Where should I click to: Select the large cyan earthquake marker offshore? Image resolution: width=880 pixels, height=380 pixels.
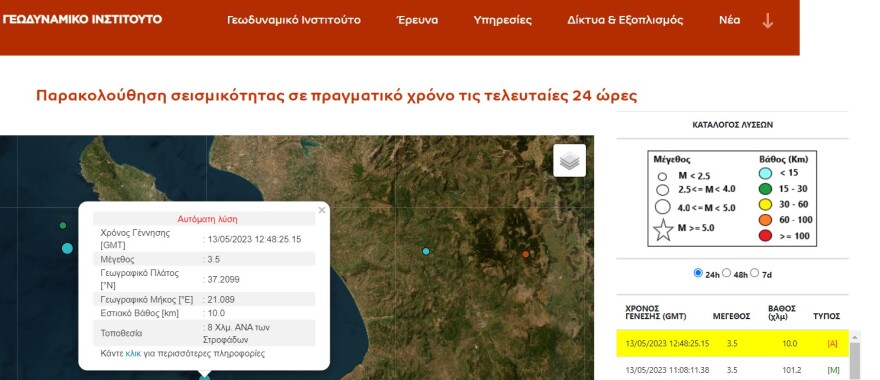coord(67,248)
